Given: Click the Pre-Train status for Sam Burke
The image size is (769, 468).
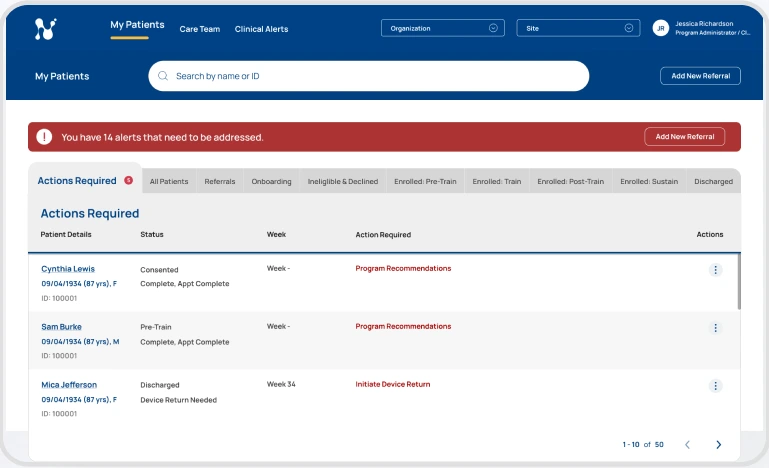Looking at the screenshot, I should (155, 327).
